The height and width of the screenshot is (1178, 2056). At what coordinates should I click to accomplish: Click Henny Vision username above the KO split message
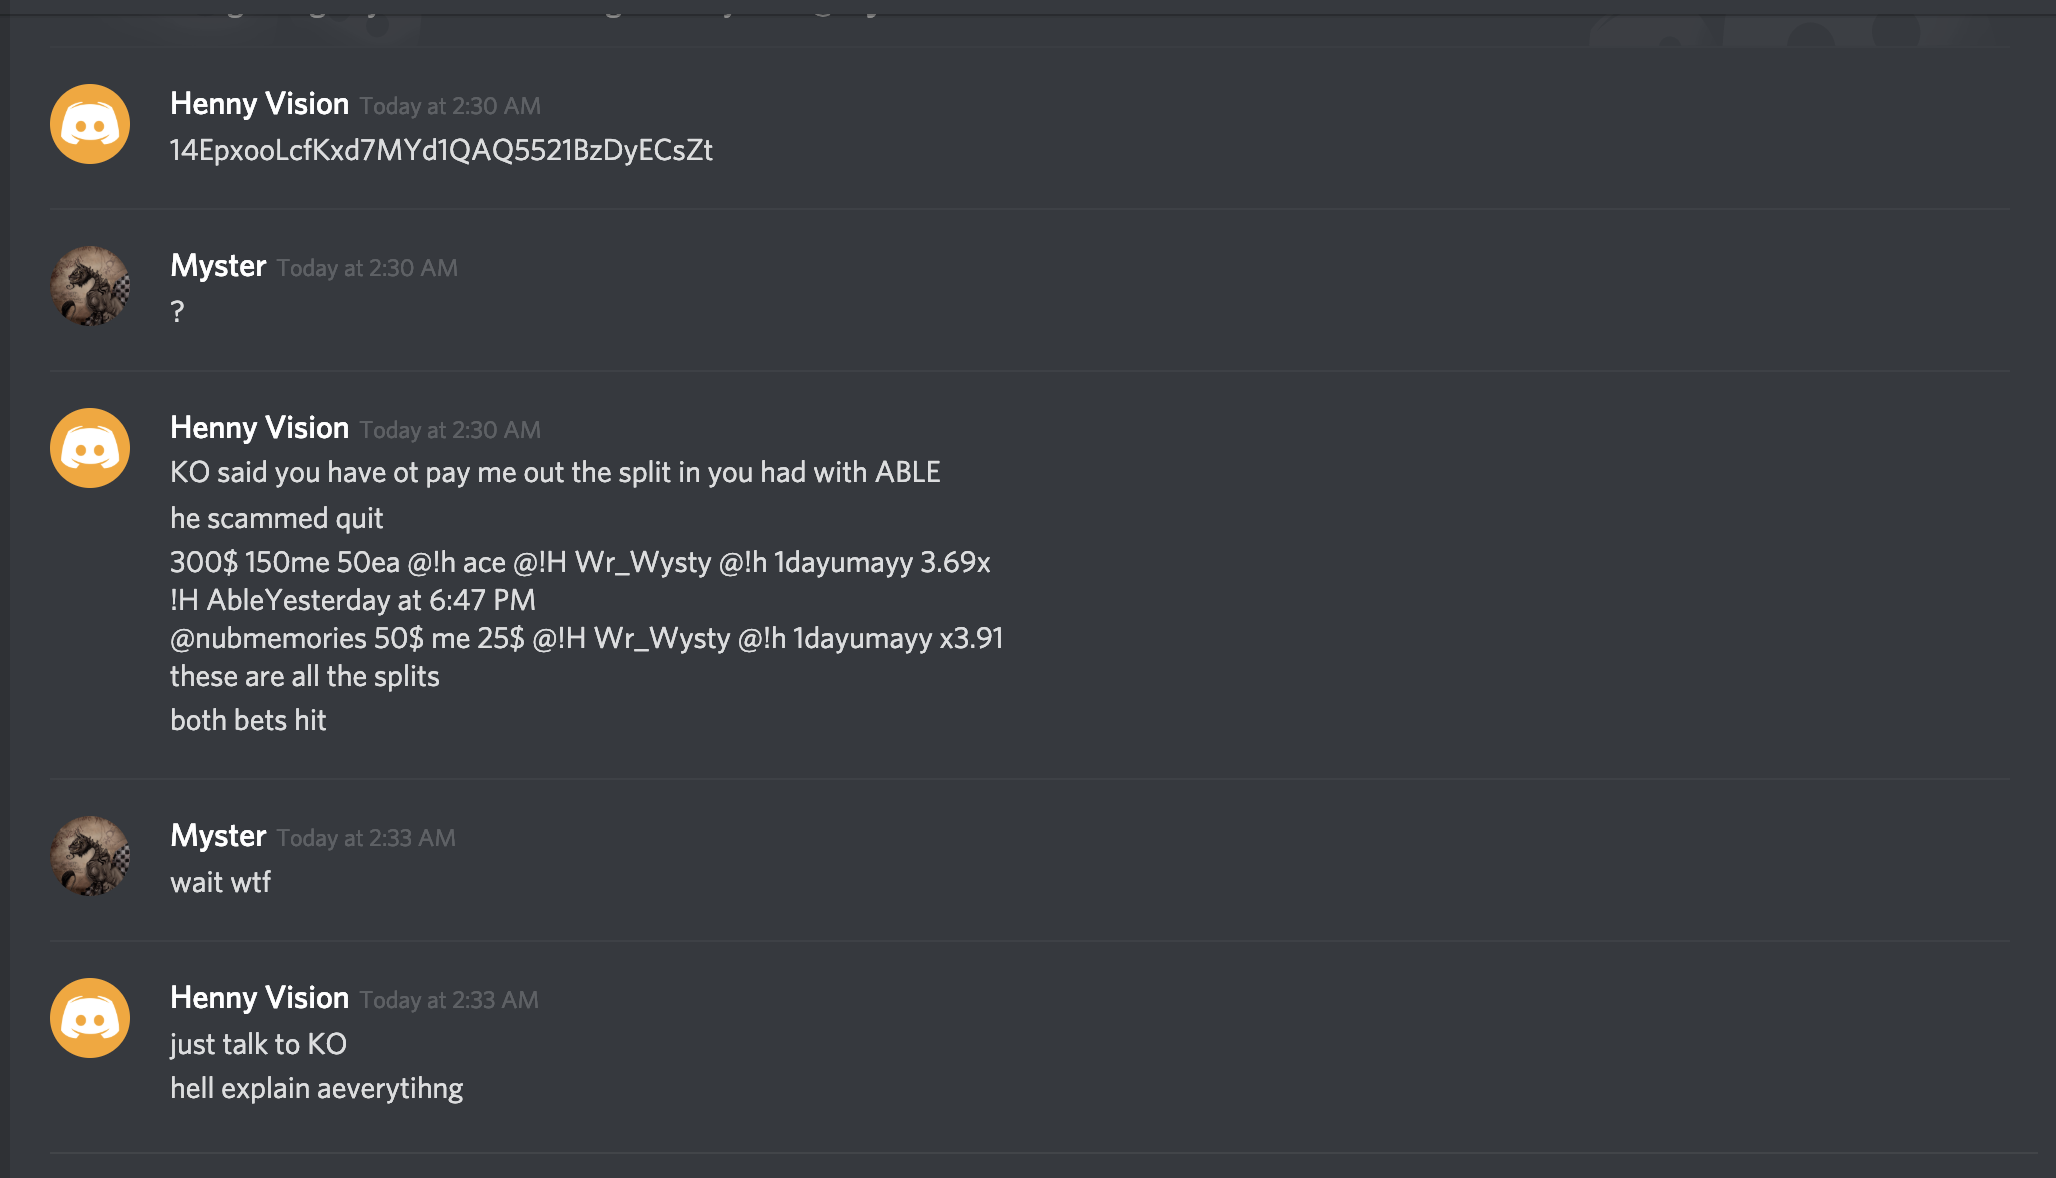[259, 428]
